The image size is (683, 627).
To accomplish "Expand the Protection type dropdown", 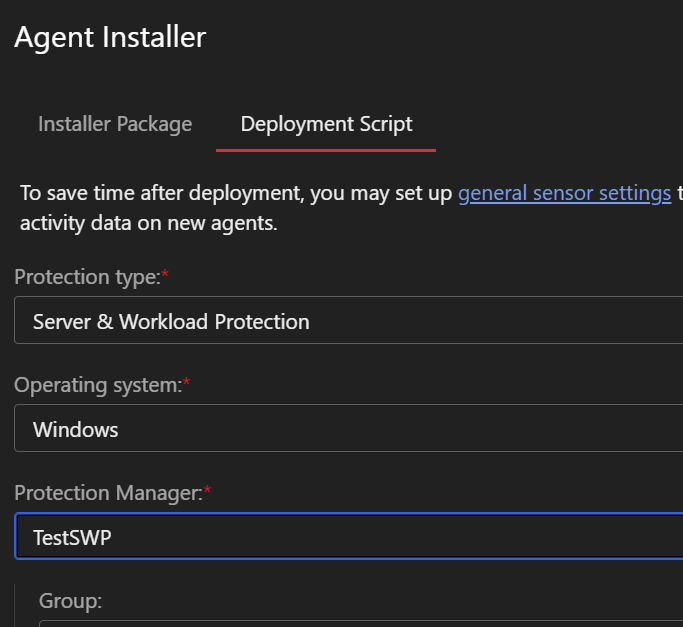I will [x=350, y=321].
